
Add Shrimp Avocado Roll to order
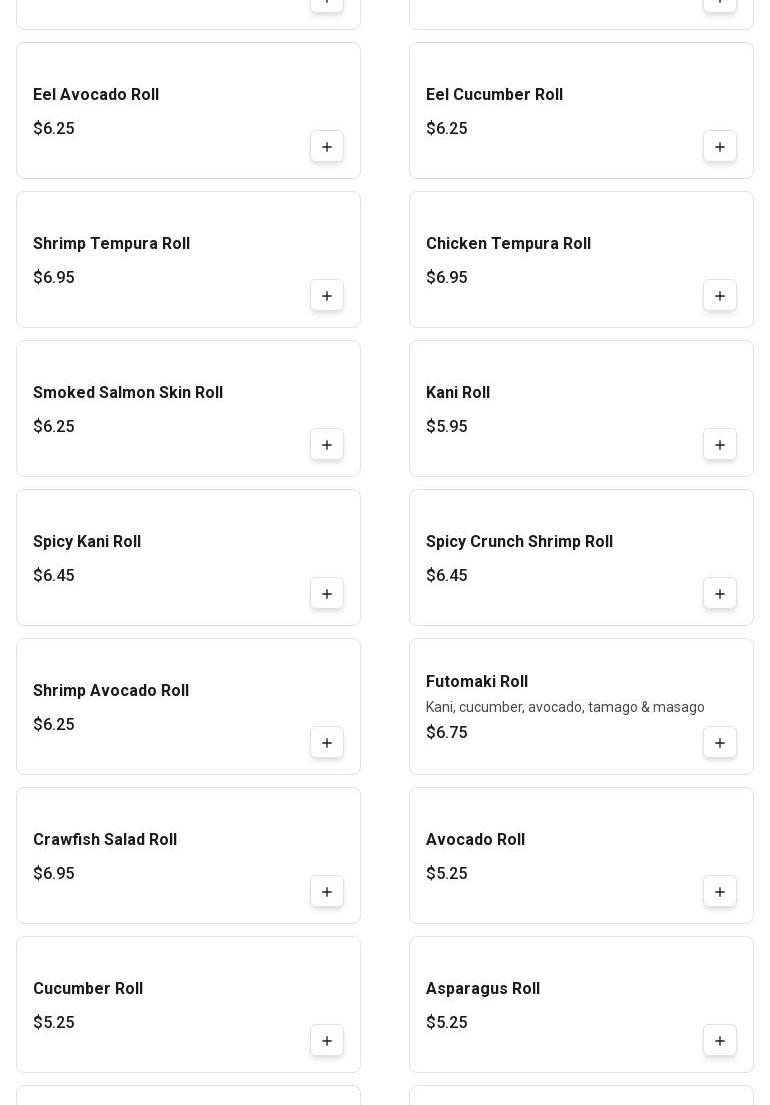[327, 743]
